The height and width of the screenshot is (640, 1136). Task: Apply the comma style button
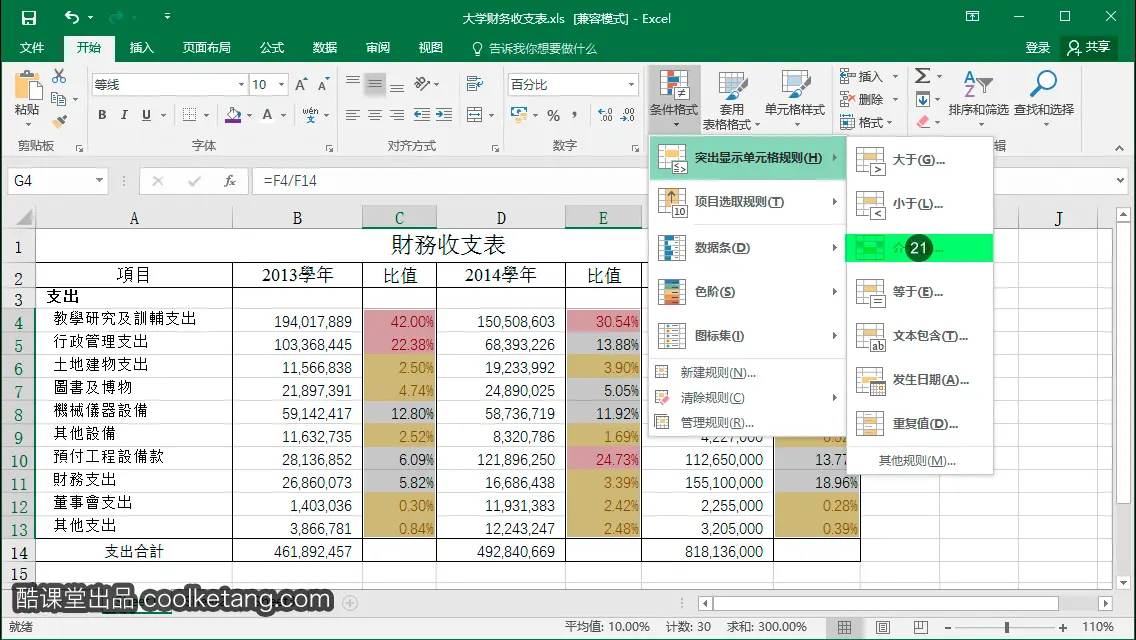pos(575,115)
